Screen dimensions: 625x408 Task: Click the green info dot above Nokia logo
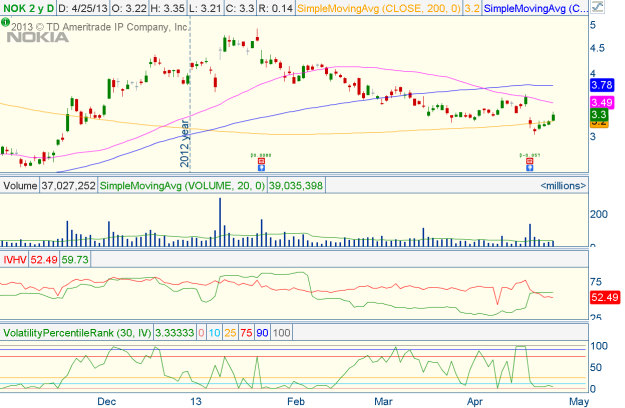click(x=5, y=24)
